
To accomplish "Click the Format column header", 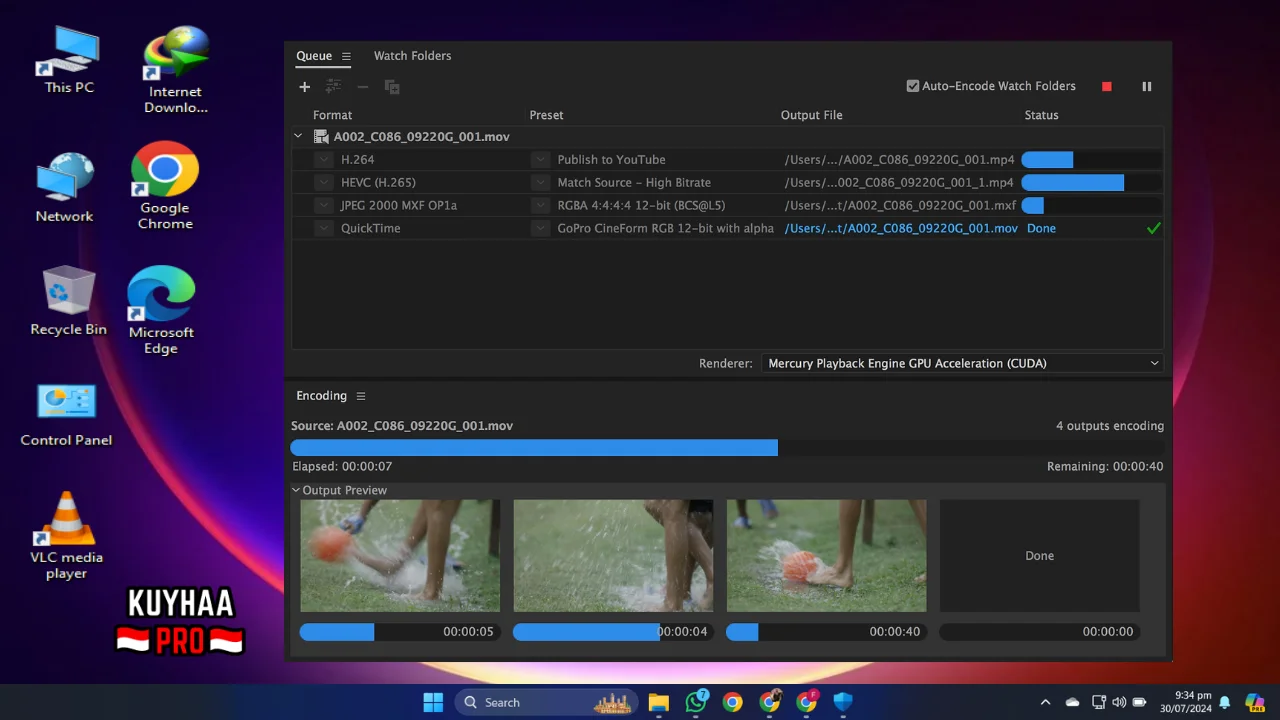I will coord(333,115).
